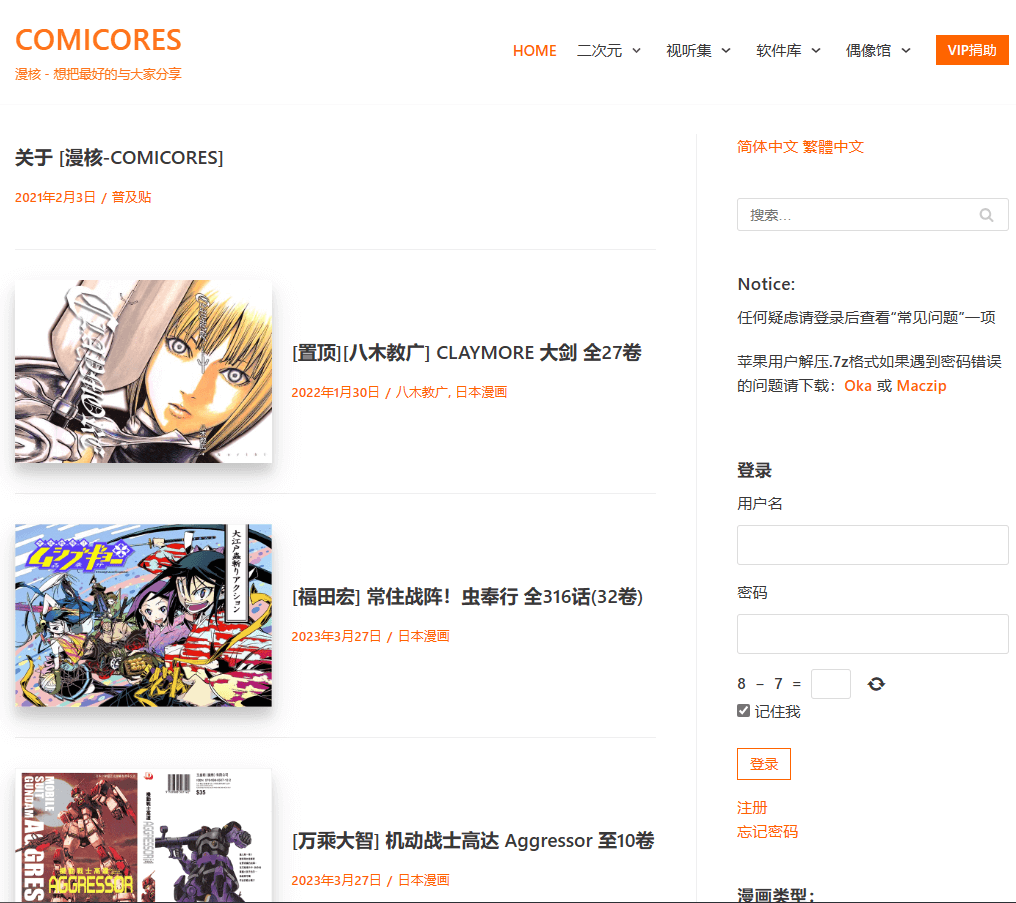Click the 2021年2月3日 post date
Image resolution: width=1016 pixels, height=903 pixels.
55,198
